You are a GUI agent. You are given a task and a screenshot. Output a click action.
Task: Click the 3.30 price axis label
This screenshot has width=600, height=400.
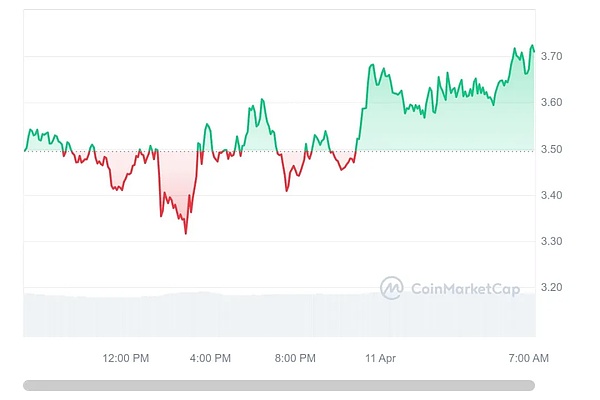tap(551, 242)
